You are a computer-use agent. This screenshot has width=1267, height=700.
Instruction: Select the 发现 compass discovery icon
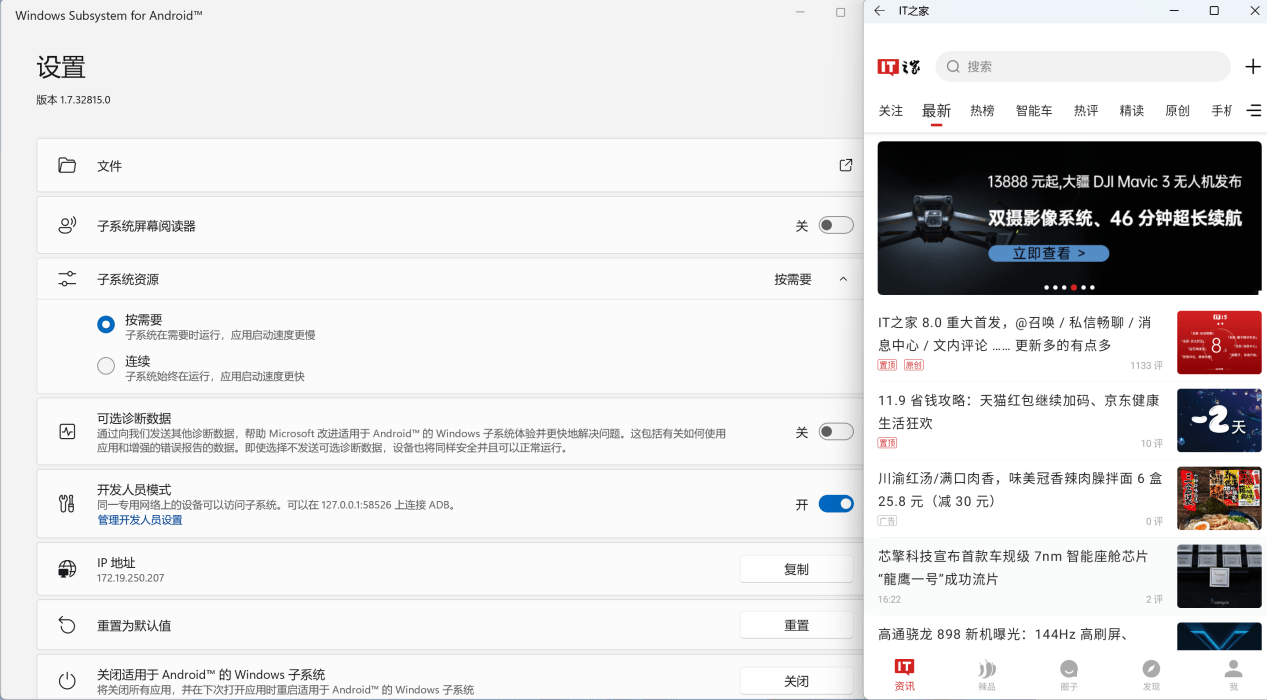pos(1150,672)
